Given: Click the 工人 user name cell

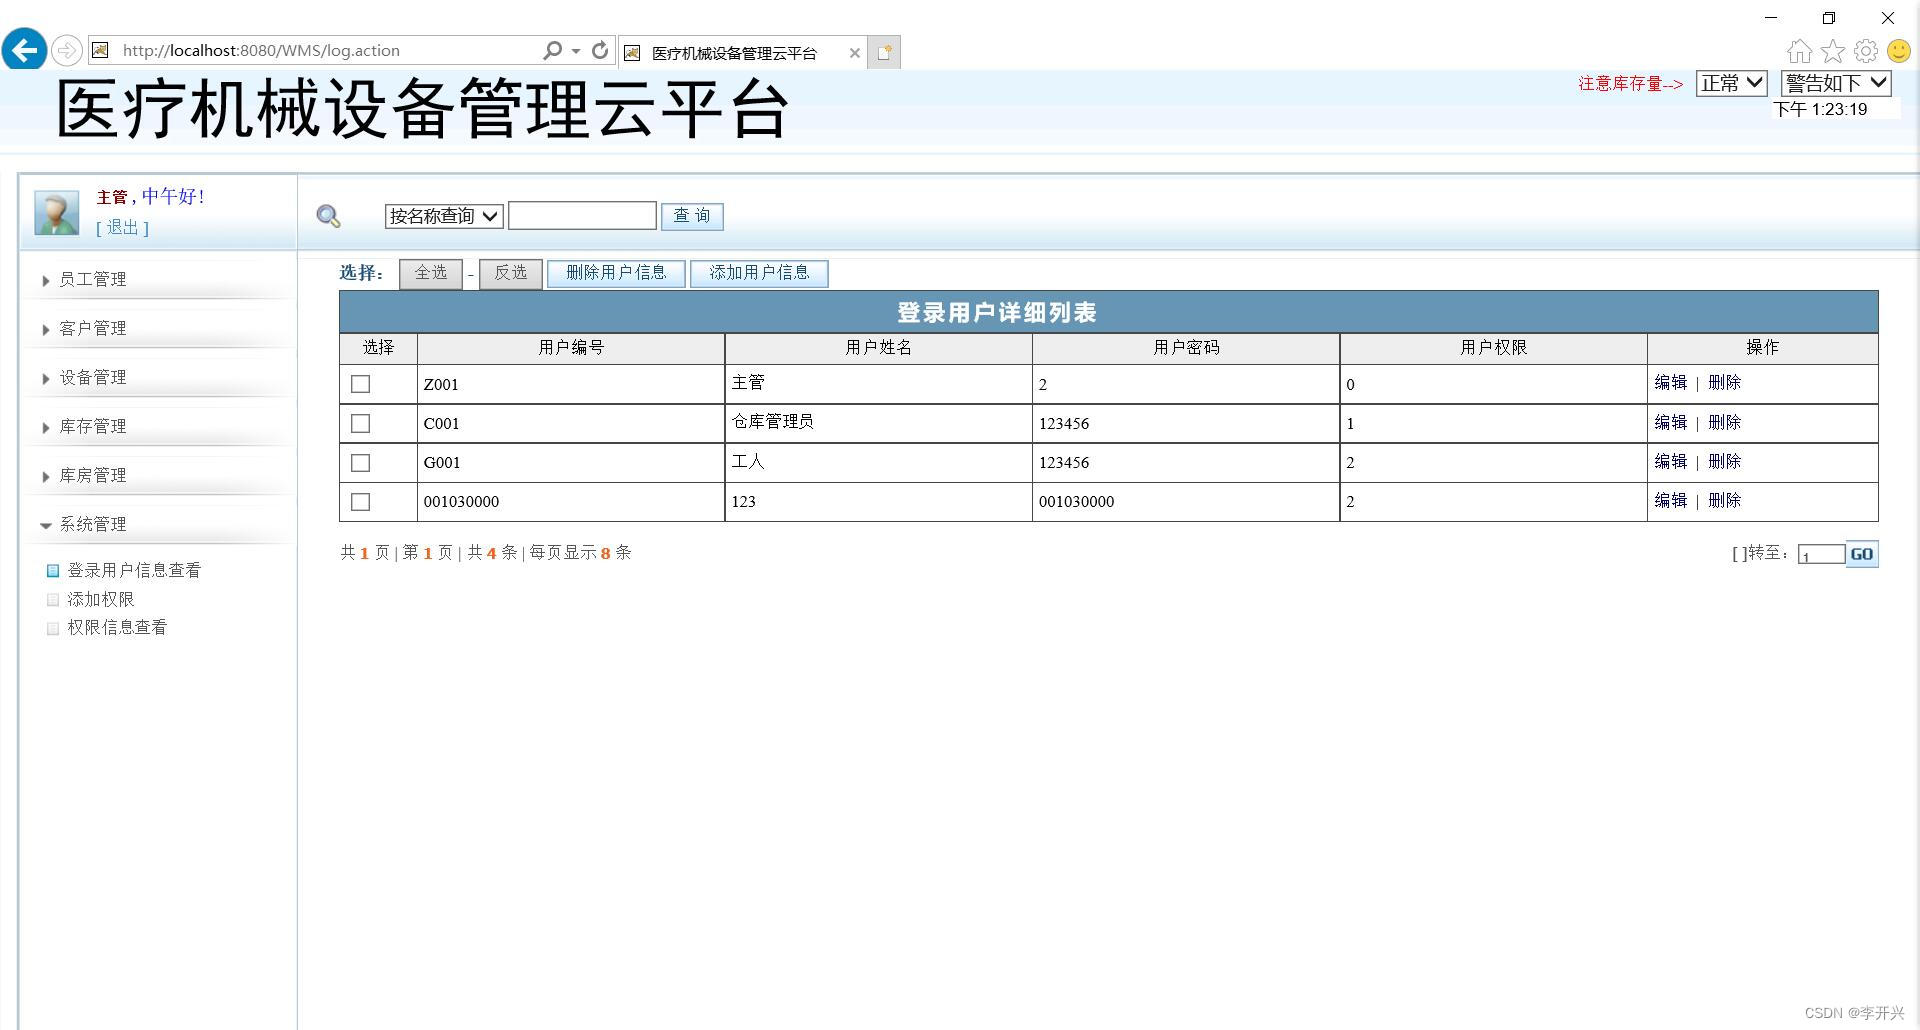Looking at the screenshot, I should (x=878, y=462).
